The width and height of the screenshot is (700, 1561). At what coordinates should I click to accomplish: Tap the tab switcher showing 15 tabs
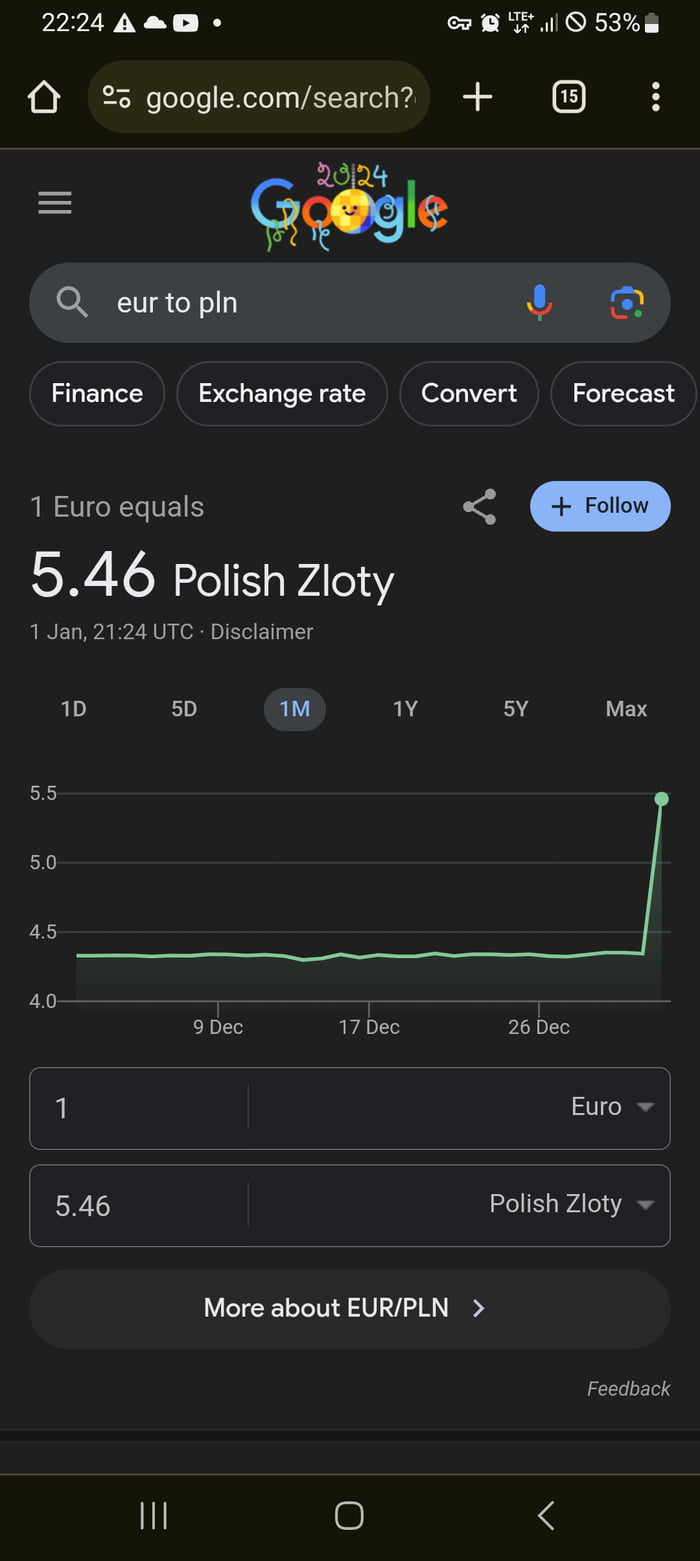tap(568, 97)
